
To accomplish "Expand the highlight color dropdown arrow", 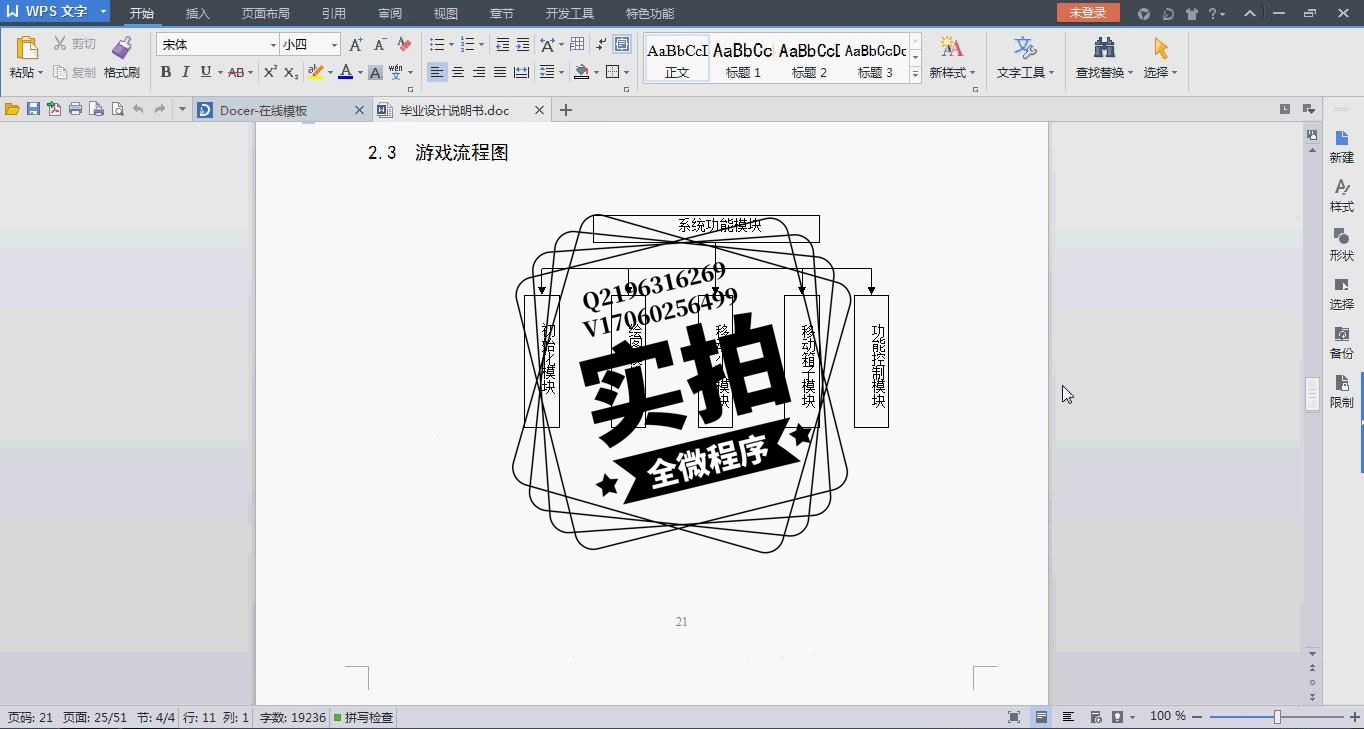I will tap(330, 72).
